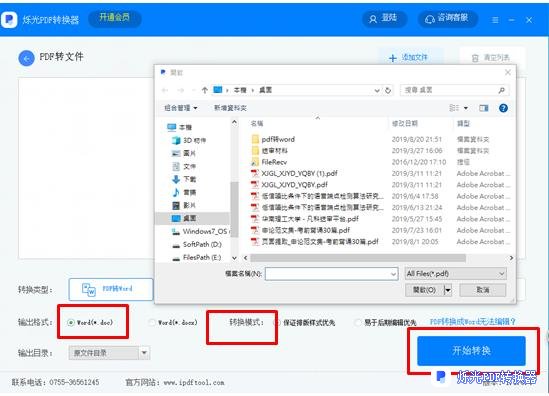Select the downloads folder with blue arrow icon
This screenshot has width=549, height=396.
coord(184,179)
